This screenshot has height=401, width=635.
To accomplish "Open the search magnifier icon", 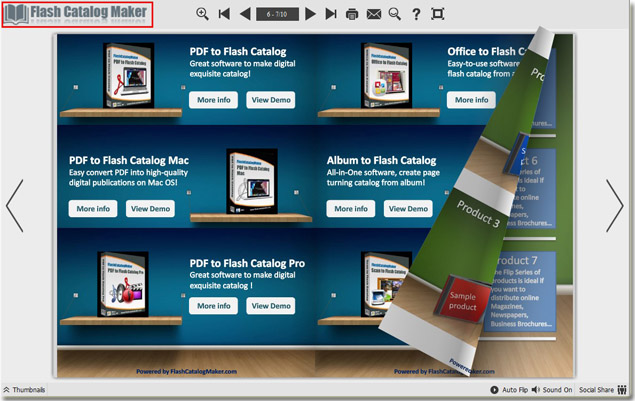I will click(x=394, y=14).
